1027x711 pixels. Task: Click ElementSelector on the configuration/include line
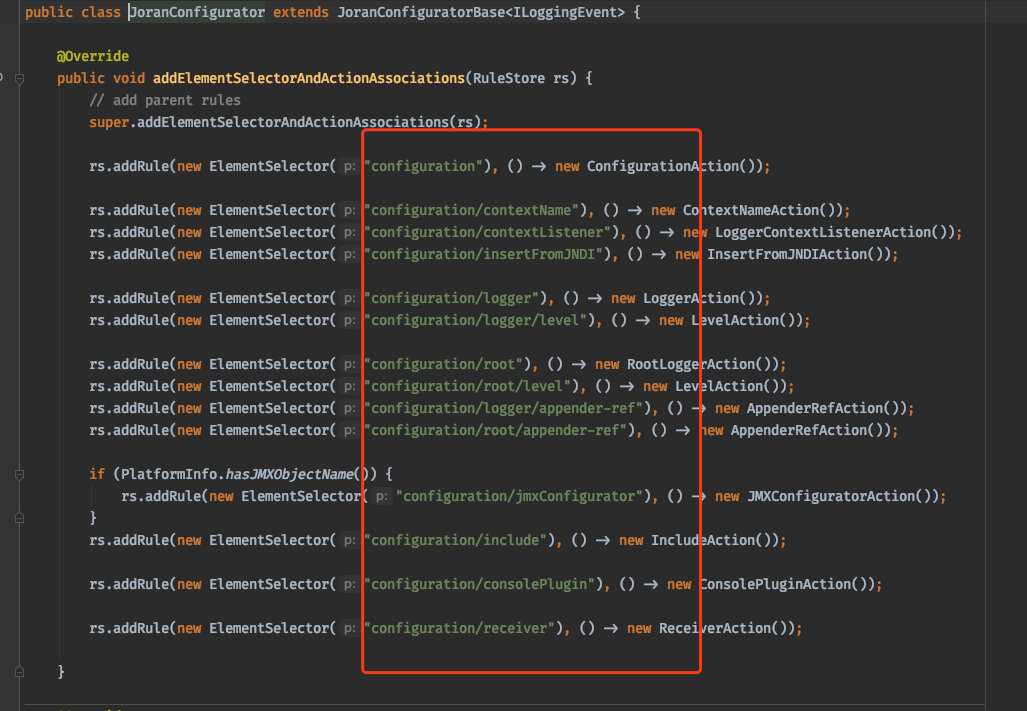tap(269, 540)
